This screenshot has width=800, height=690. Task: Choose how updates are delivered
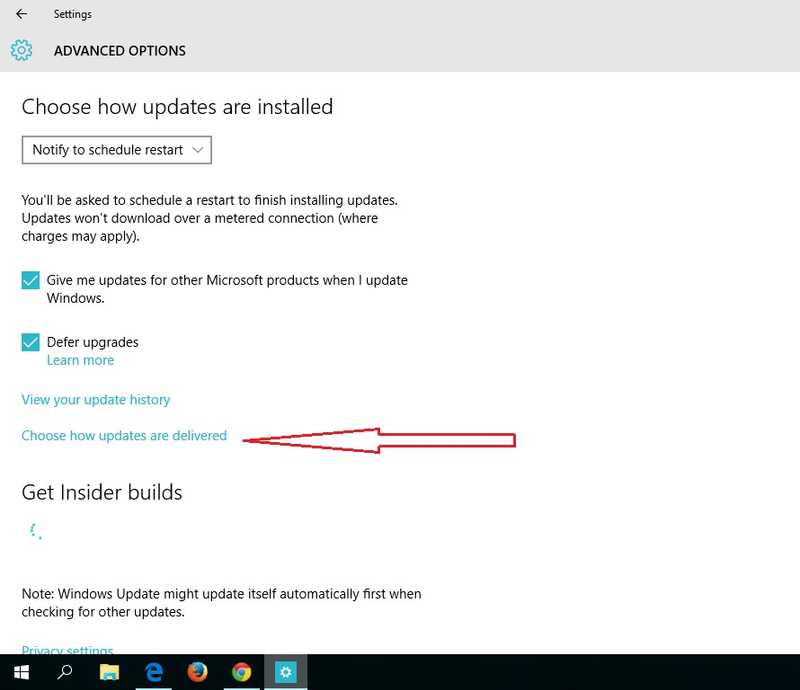[x=124, y=436]
